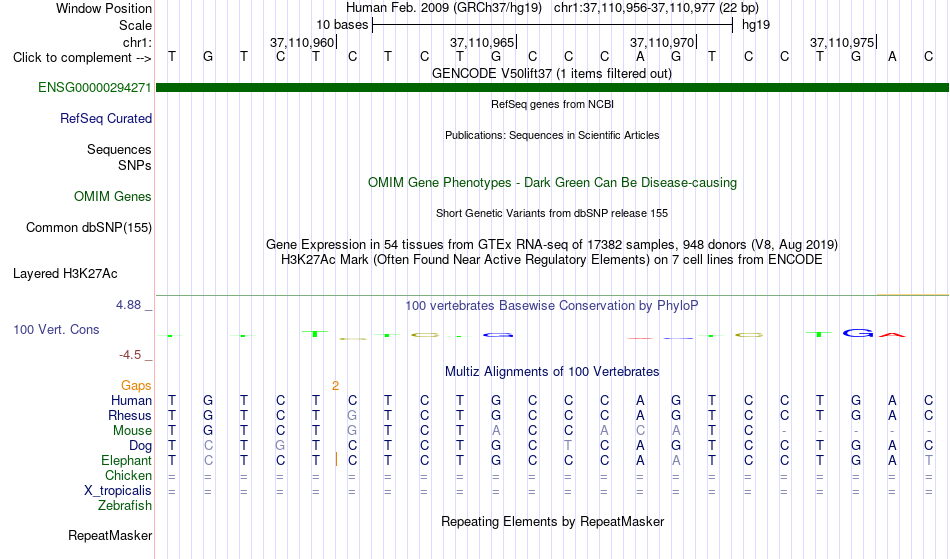Click the Rhesus species label

pyautogui.click(x=130, y=416)
